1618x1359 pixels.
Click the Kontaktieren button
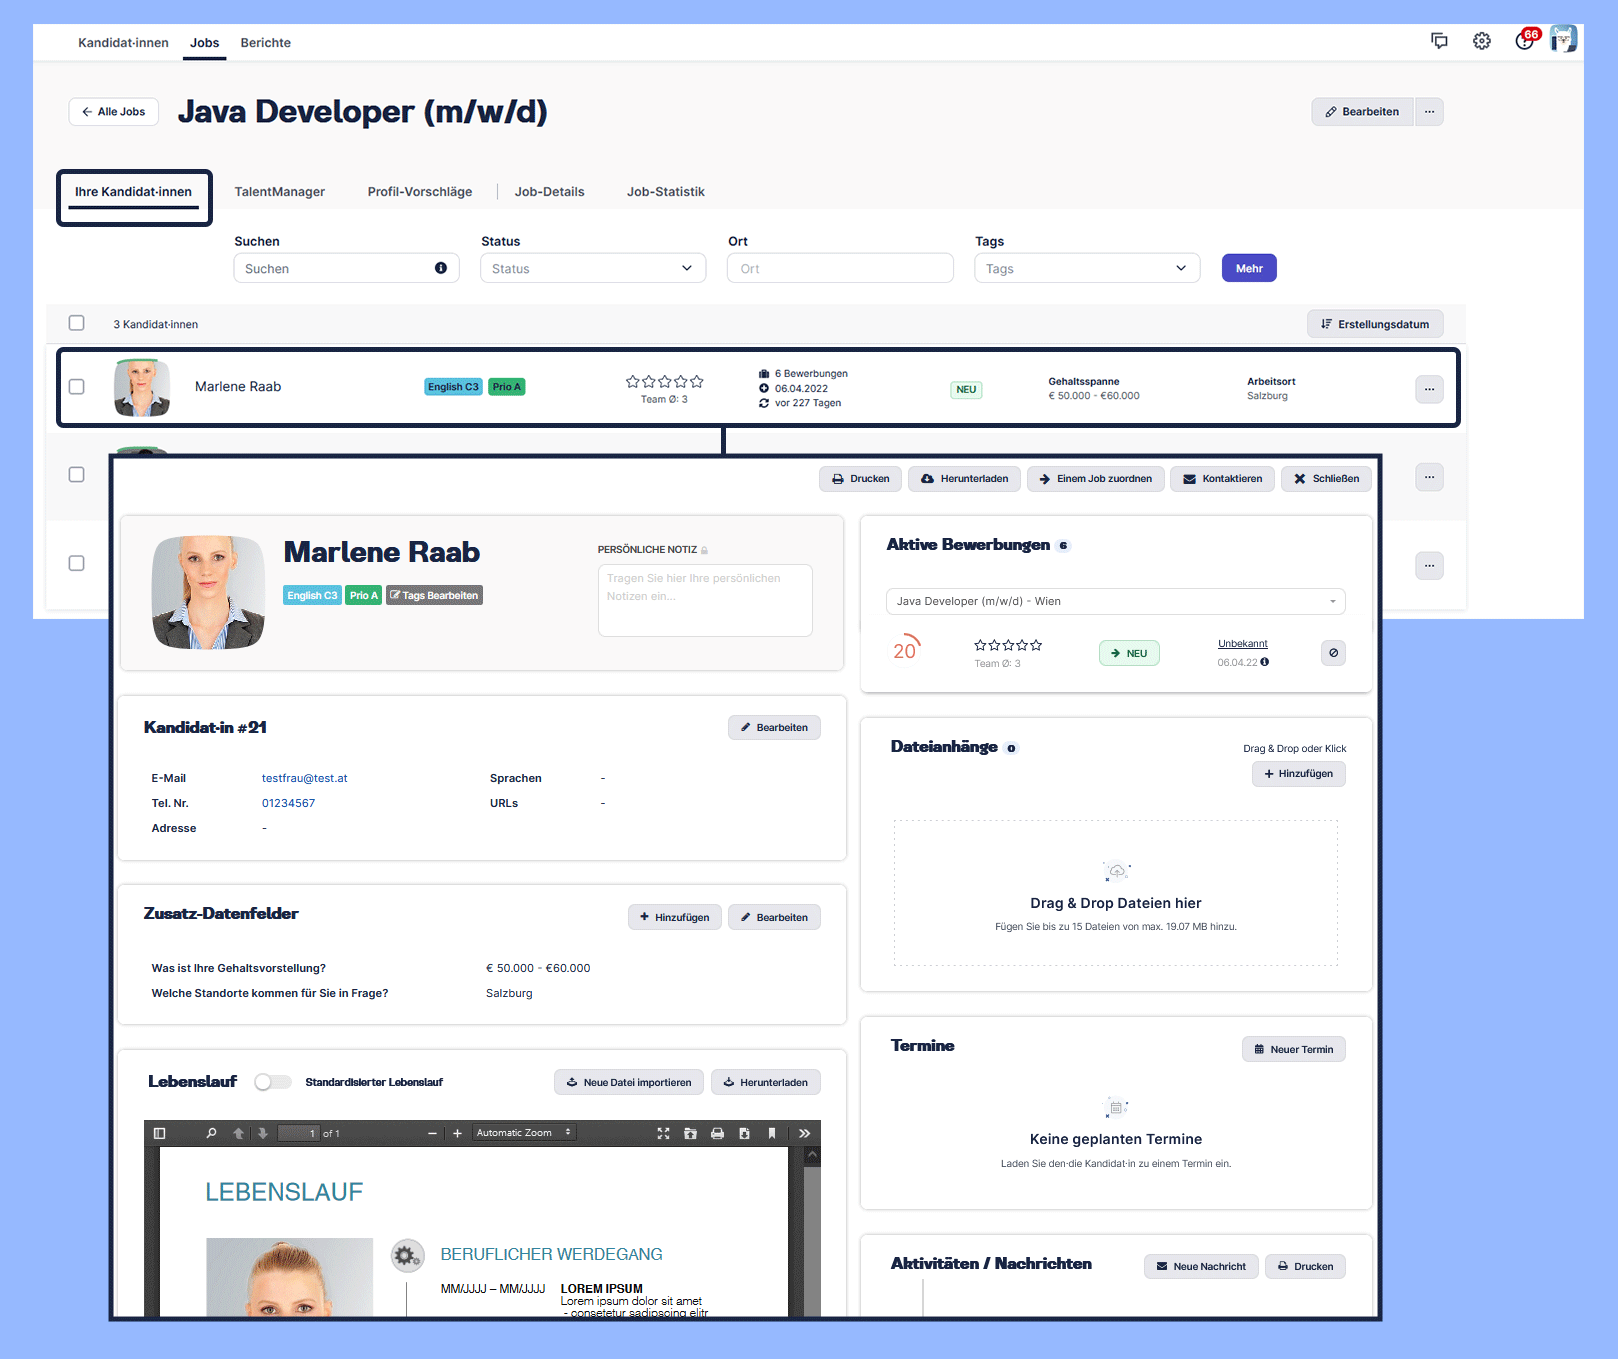tap(1222, 479)
